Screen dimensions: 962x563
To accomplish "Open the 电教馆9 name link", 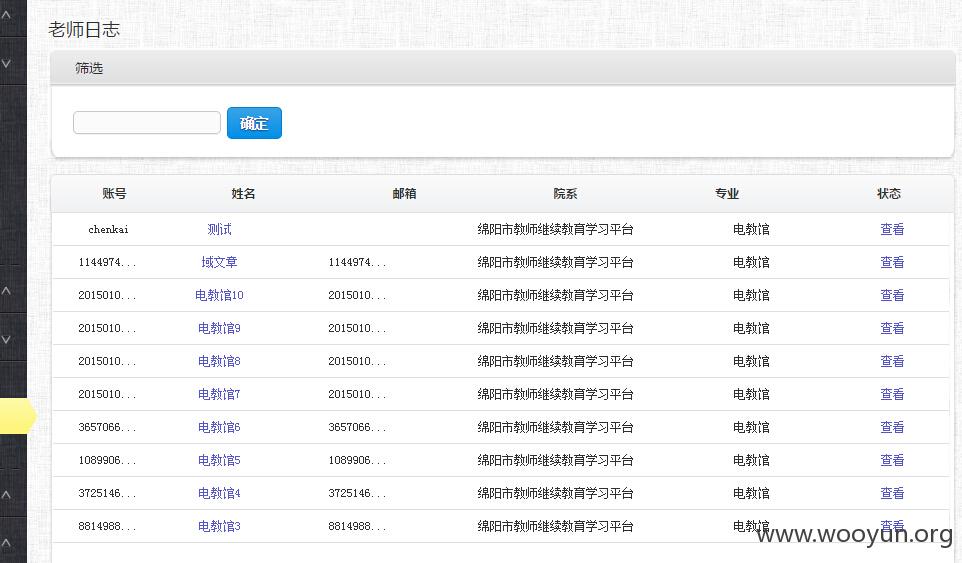I will point(219,329).
